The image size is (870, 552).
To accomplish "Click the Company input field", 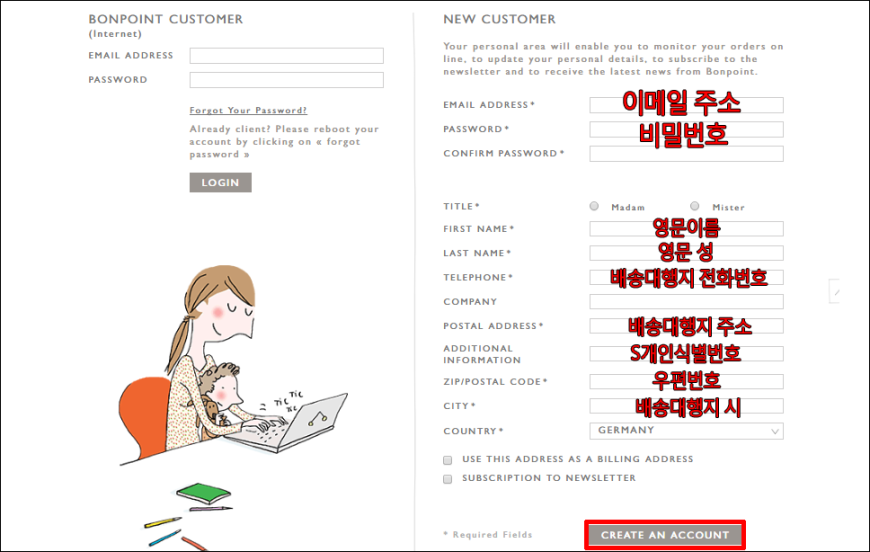I will point(686,301).
